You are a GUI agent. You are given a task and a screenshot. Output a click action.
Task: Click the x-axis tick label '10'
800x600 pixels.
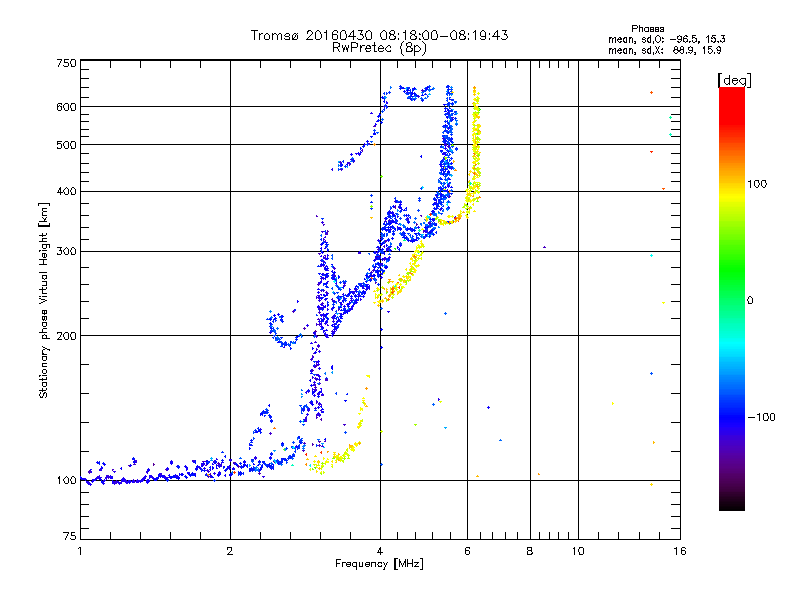[578, 551]
